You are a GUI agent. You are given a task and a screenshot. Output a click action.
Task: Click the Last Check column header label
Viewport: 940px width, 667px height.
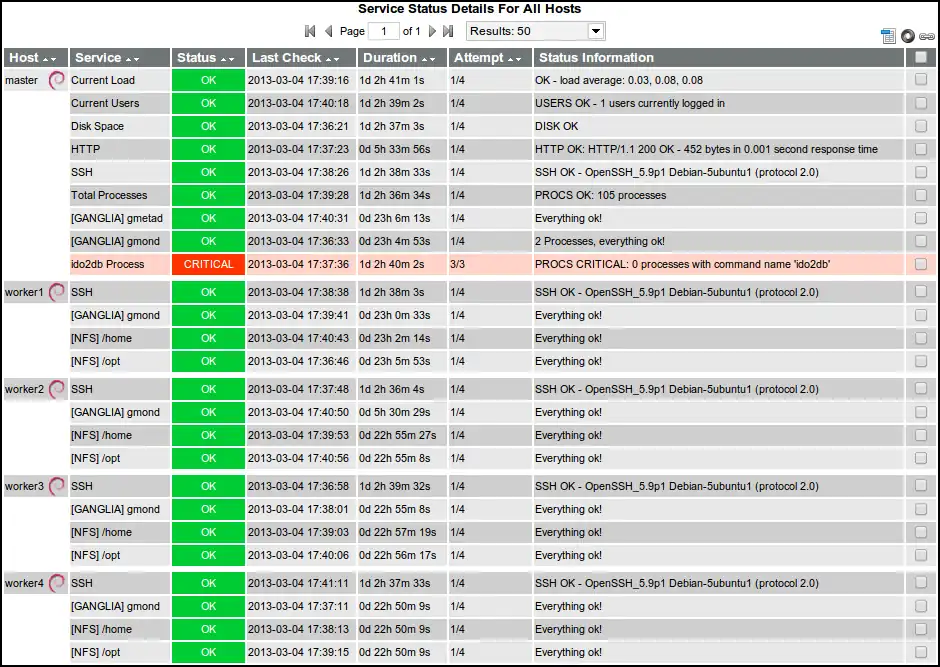coord(286,58)
